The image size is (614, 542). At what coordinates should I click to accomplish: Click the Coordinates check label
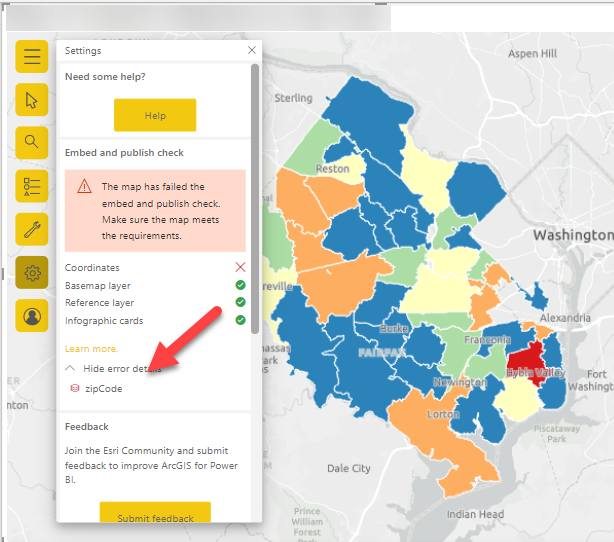tap(92, 267)
